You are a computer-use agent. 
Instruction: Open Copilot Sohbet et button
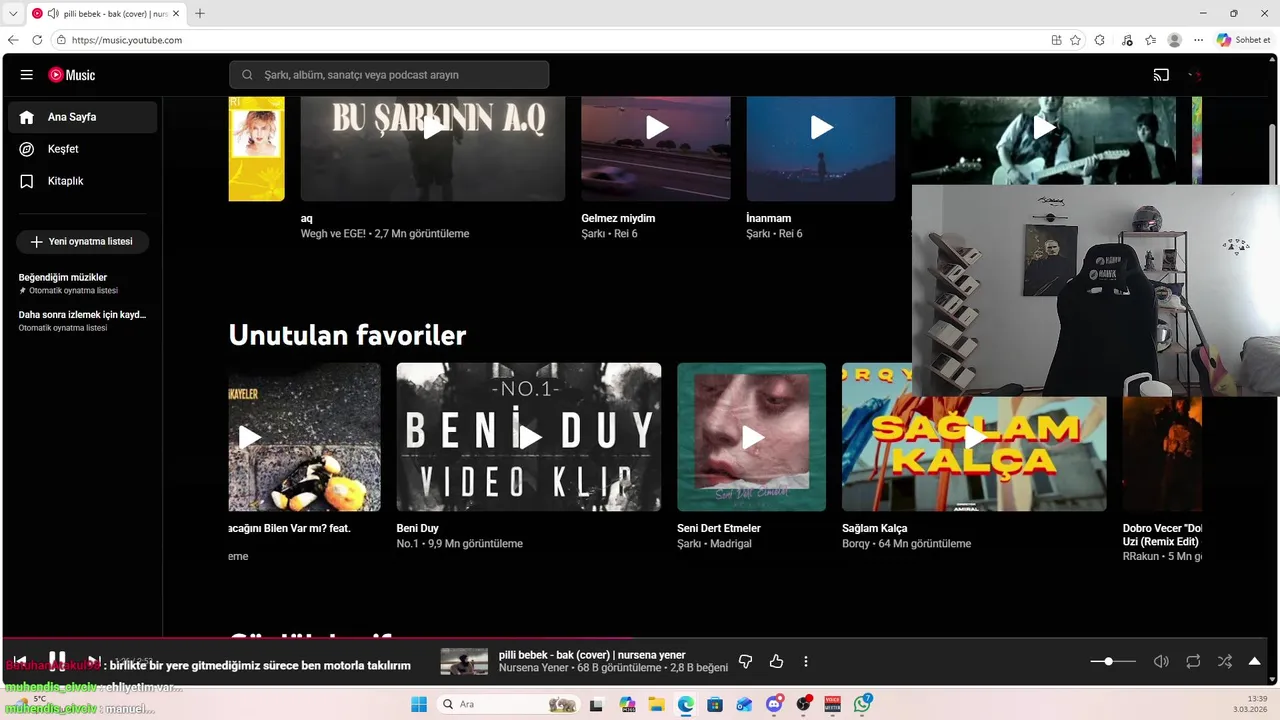(1244, 40)
